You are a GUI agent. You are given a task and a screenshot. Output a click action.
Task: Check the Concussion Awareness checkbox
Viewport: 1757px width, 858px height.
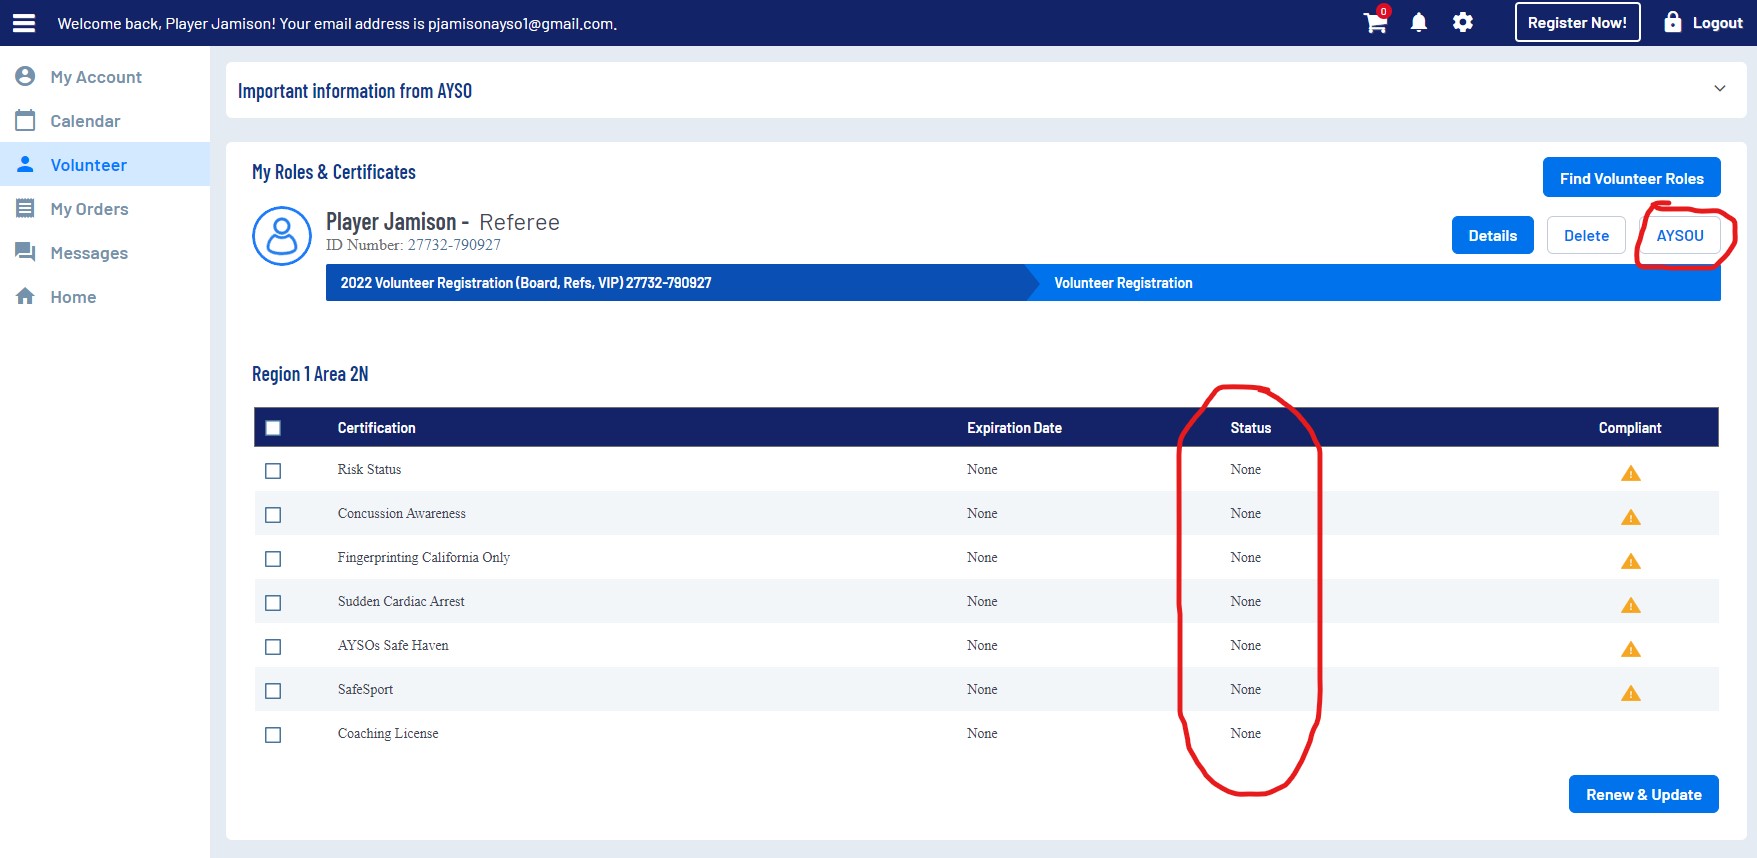[273, 515]
